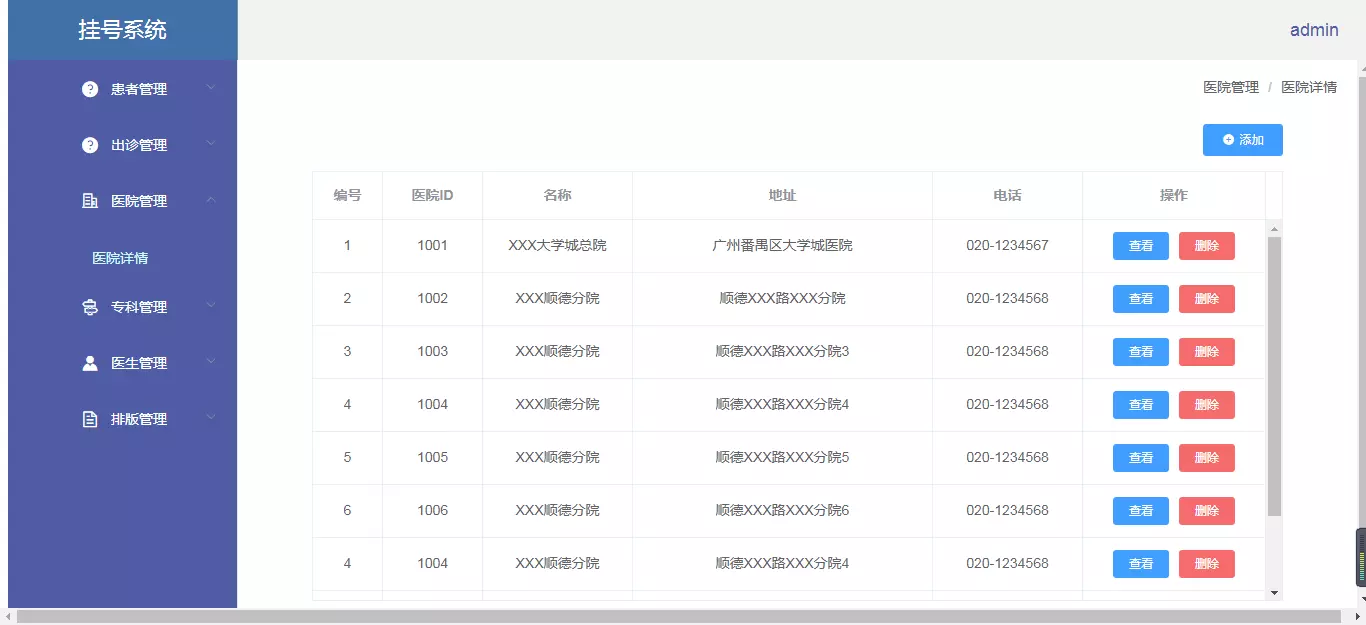Click 删除 for hospital 1006
The height and width of the screenshot is (625, 1366).
pyautogui.click(x=1207, y=511)
